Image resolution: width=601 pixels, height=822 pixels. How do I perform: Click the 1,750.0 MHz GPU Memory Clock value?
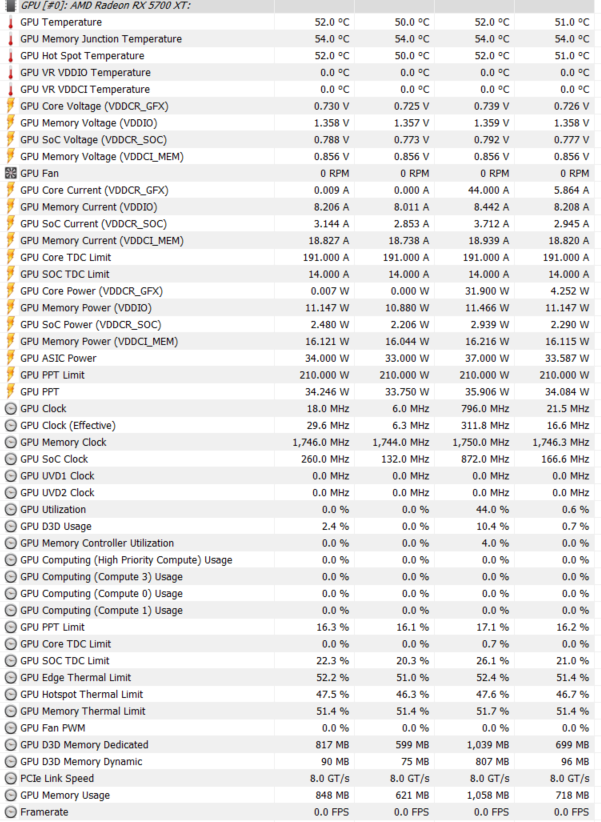[481, 442]
